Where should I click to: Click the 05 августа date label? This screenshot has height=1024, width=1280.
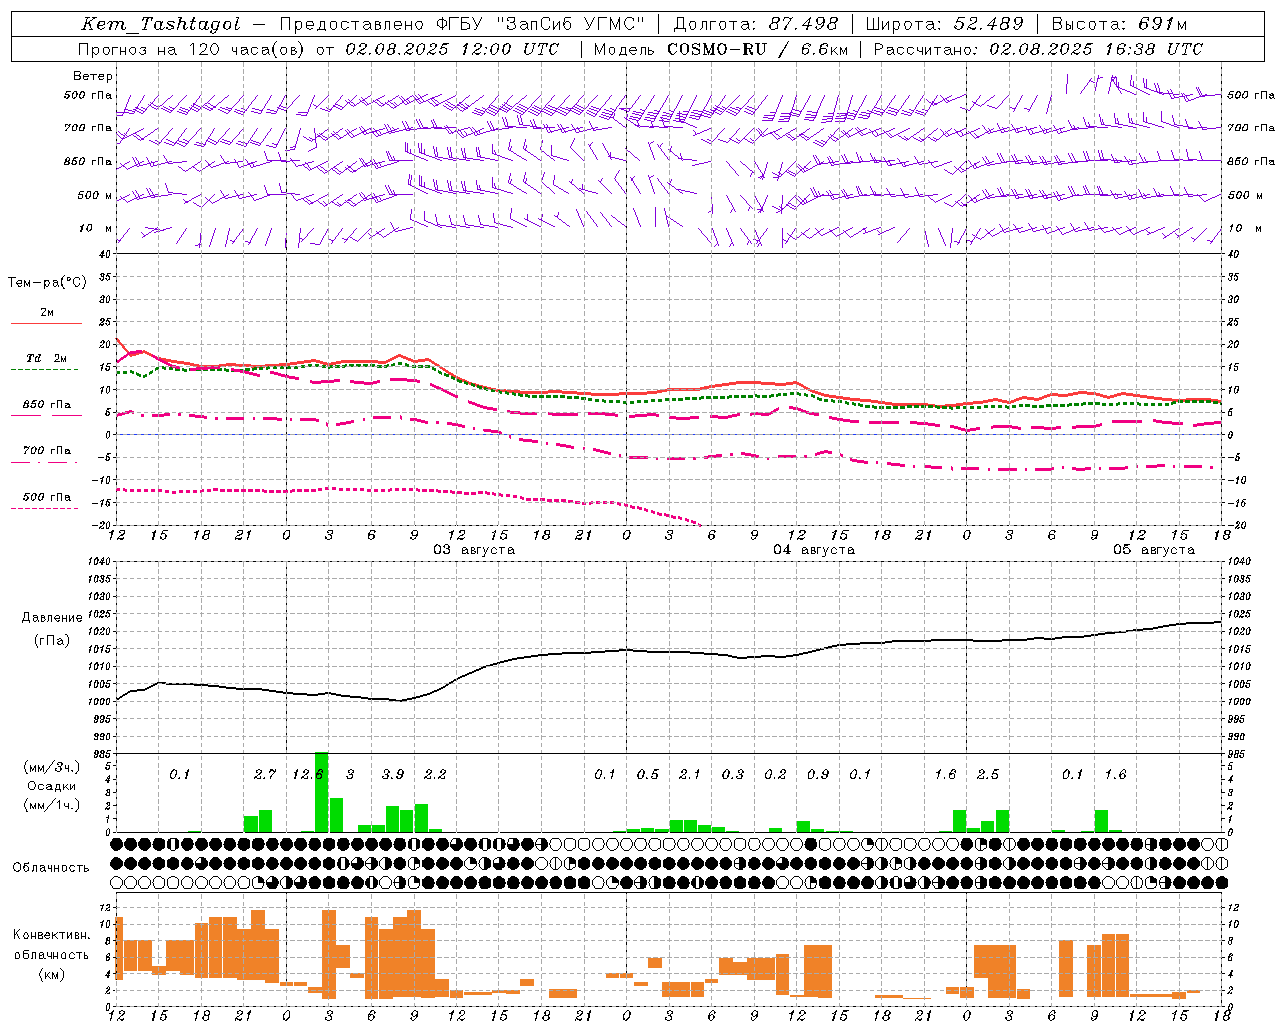[x=1154, y=550]
